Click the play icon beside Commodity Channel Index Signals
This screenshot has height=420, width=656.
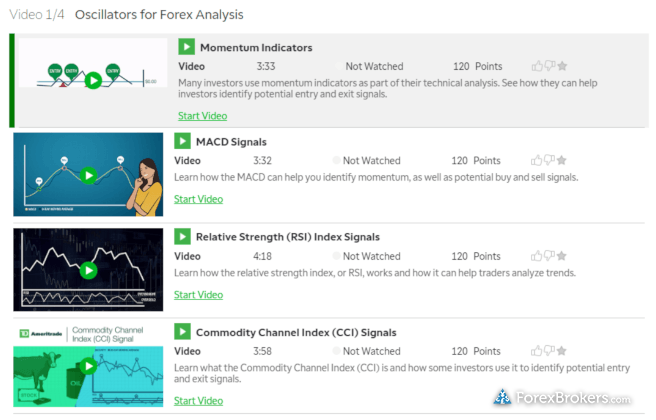[182, 332]
